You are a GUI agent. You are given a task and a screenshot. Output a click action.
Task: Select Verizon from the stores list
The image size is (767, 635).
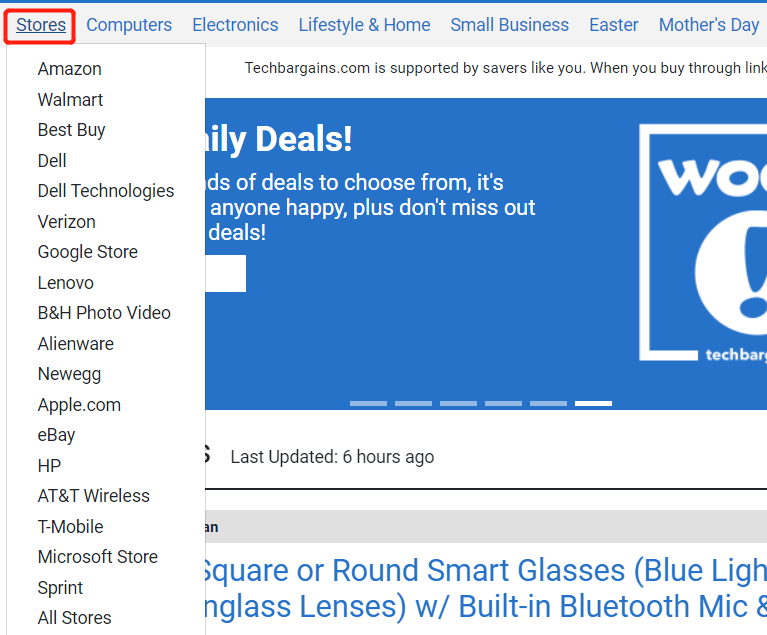click(x=67, y=222)
